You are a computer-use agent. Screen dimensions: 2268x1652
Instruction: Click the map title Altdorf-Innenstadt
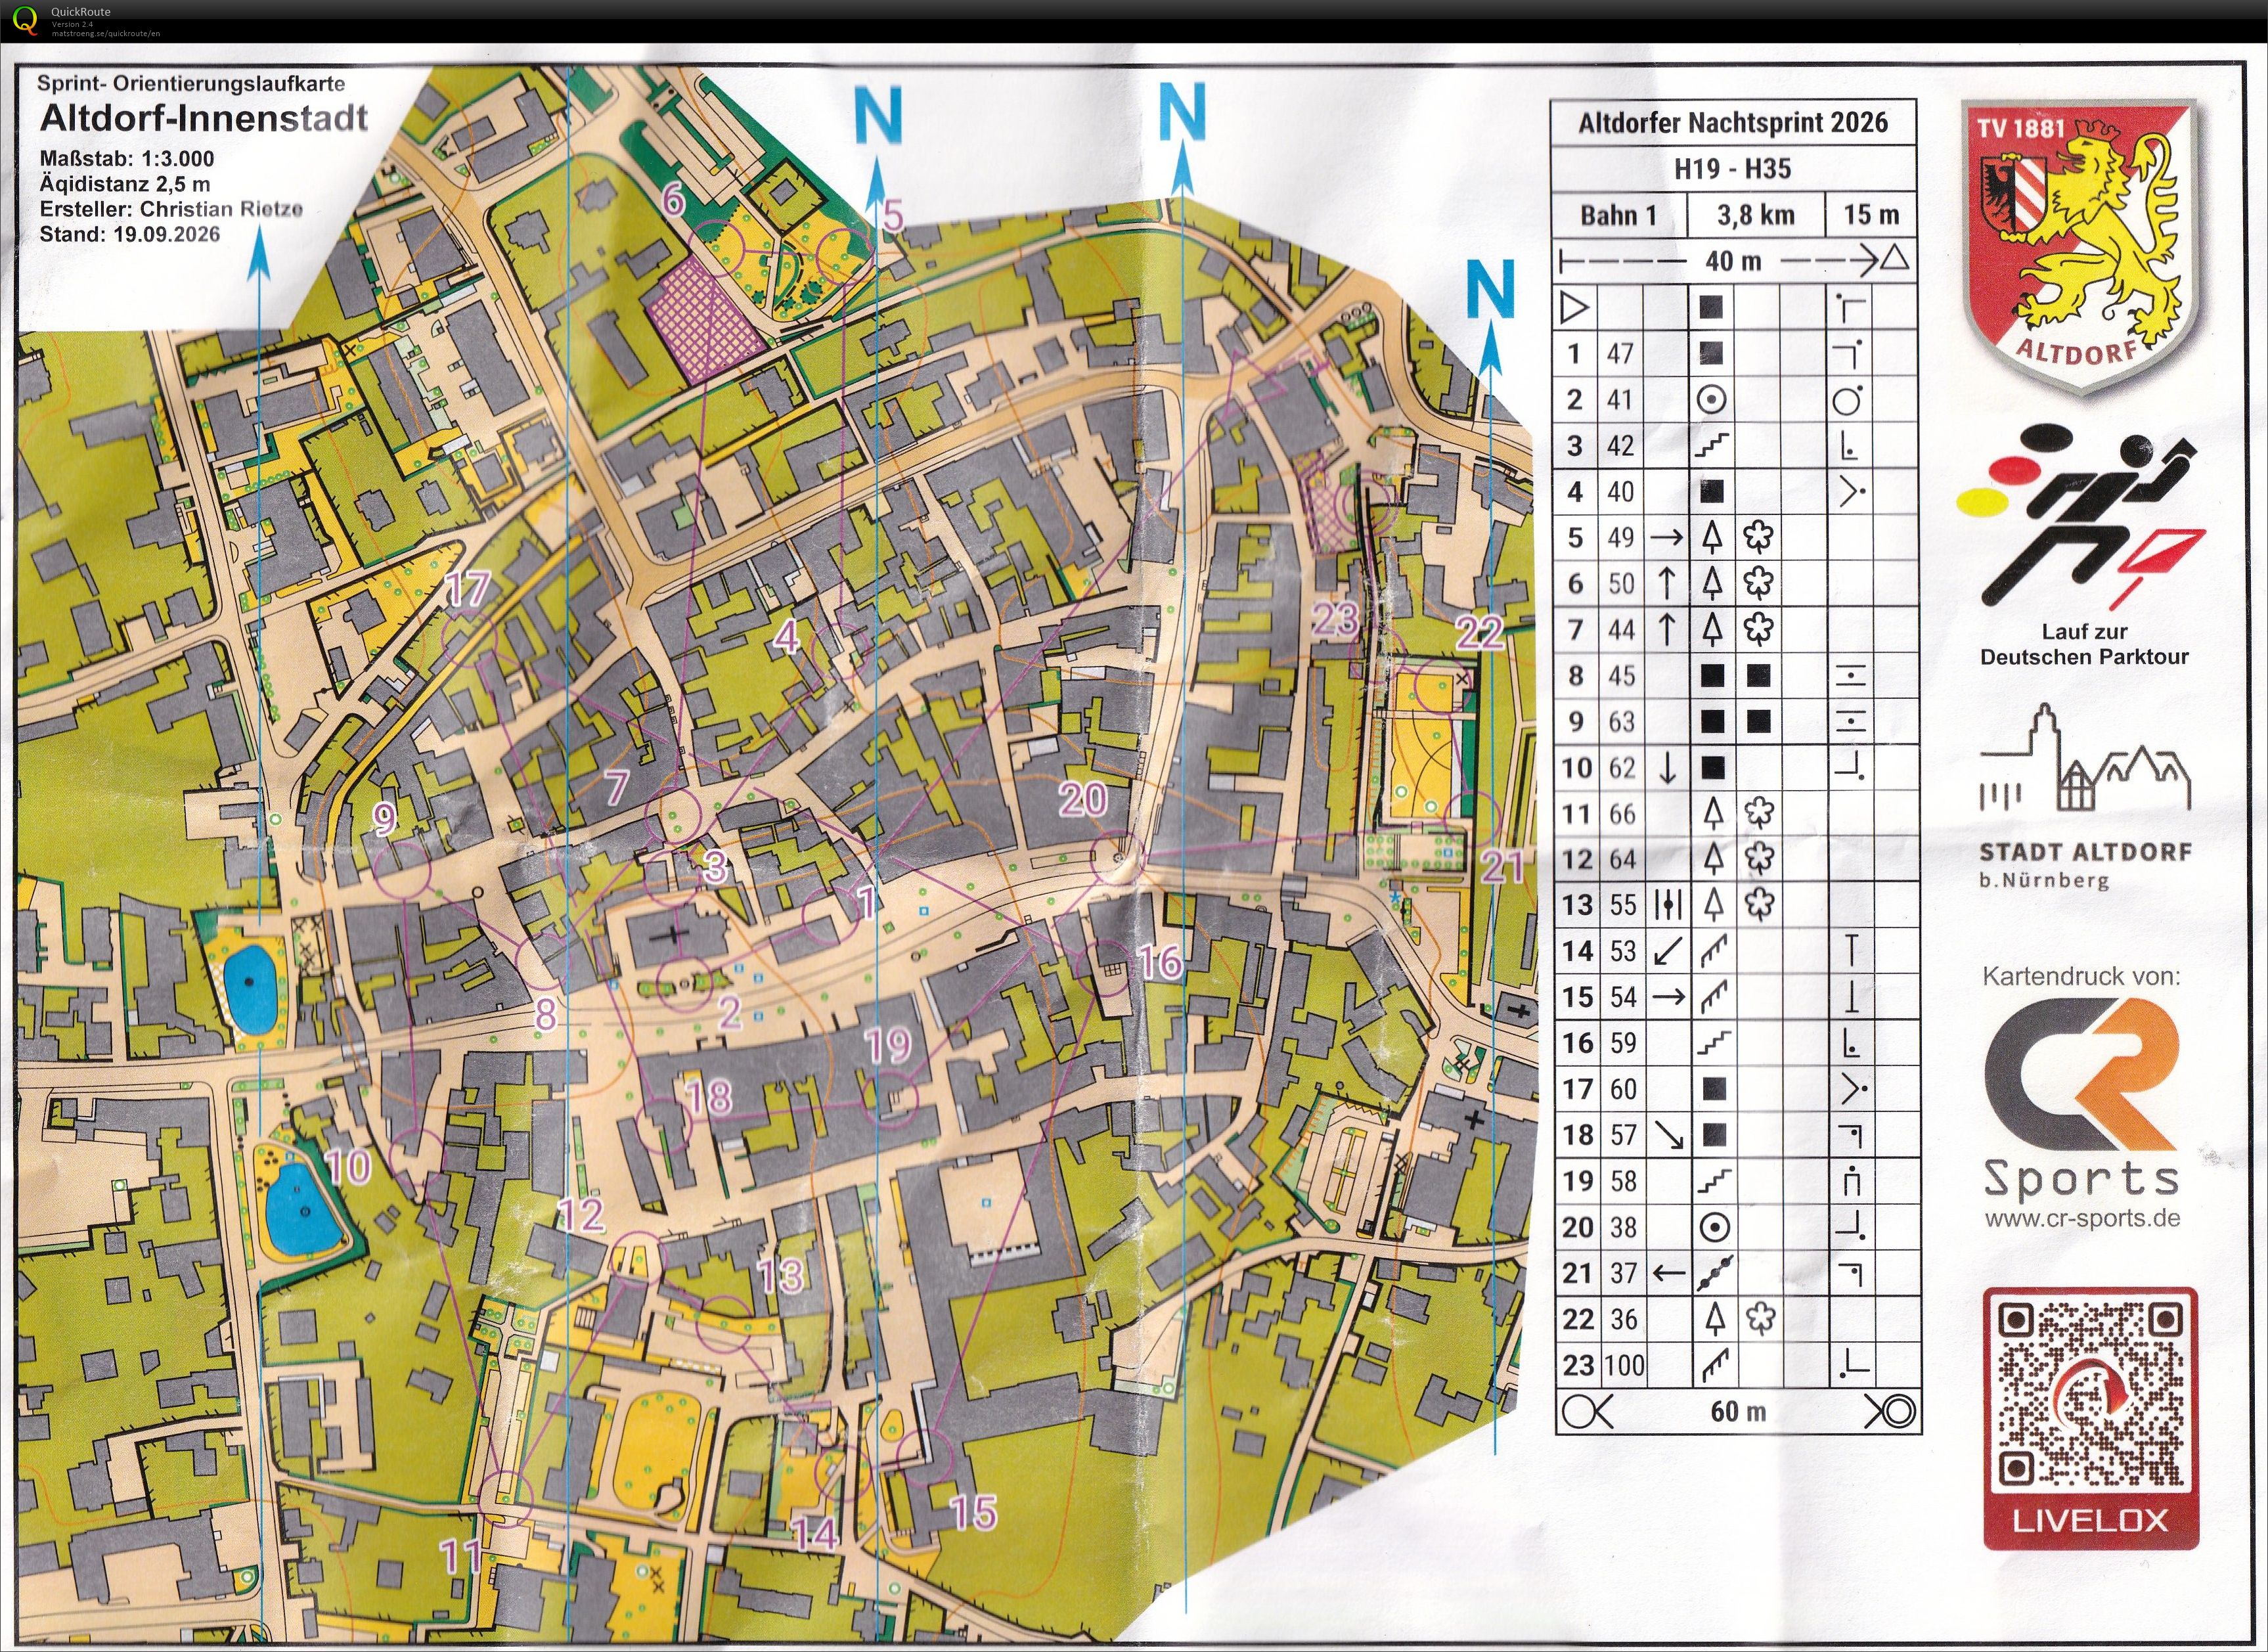coord(204,118)
